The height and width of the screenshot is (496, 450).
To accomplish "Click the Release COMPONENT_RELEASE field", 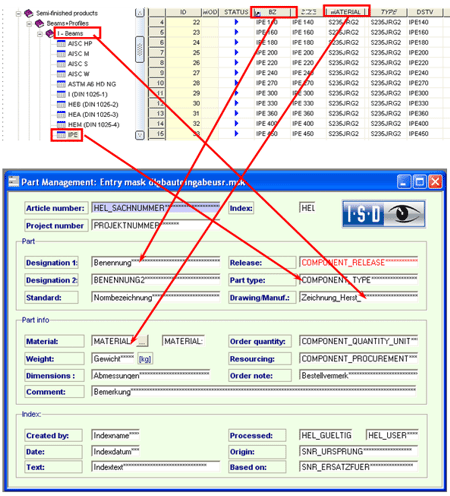I will click(359, 262).
